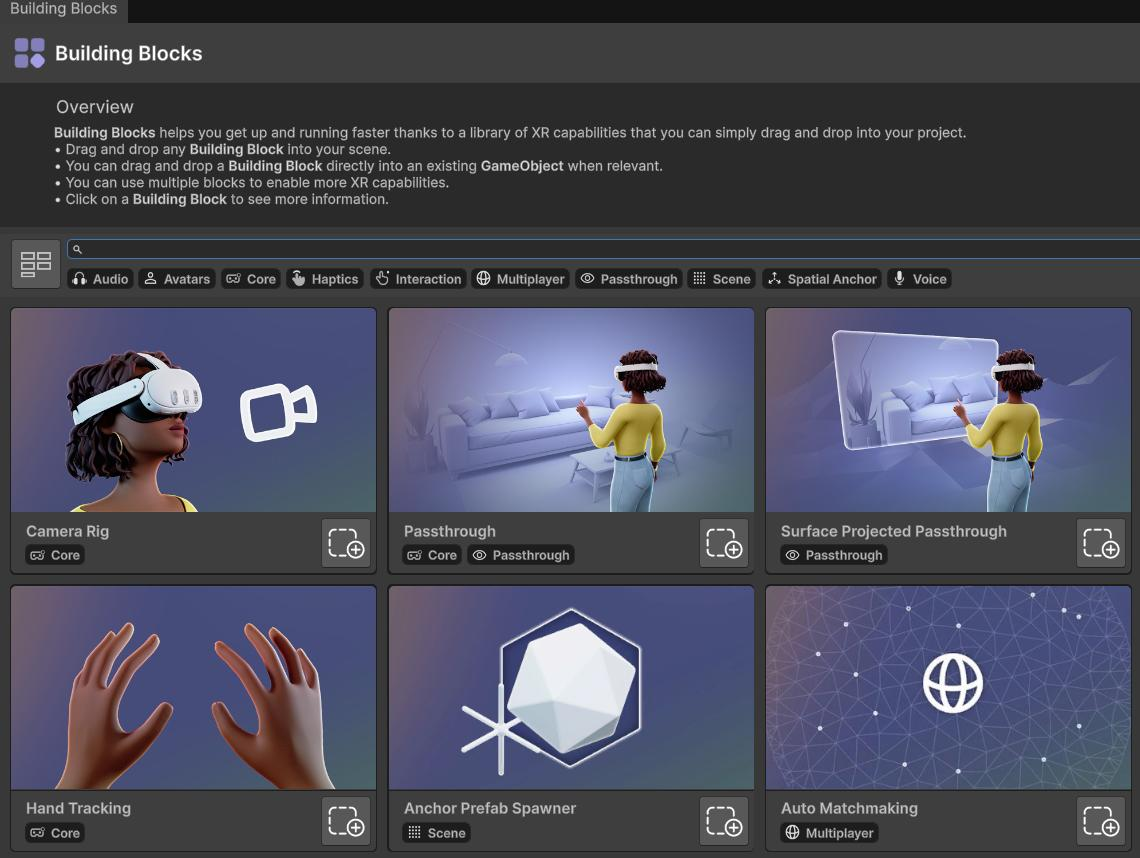The height and width of the screenshot is (858, 1140).
Task: Click Passthrough tag on Passthrough card
Action: (521, 556)
